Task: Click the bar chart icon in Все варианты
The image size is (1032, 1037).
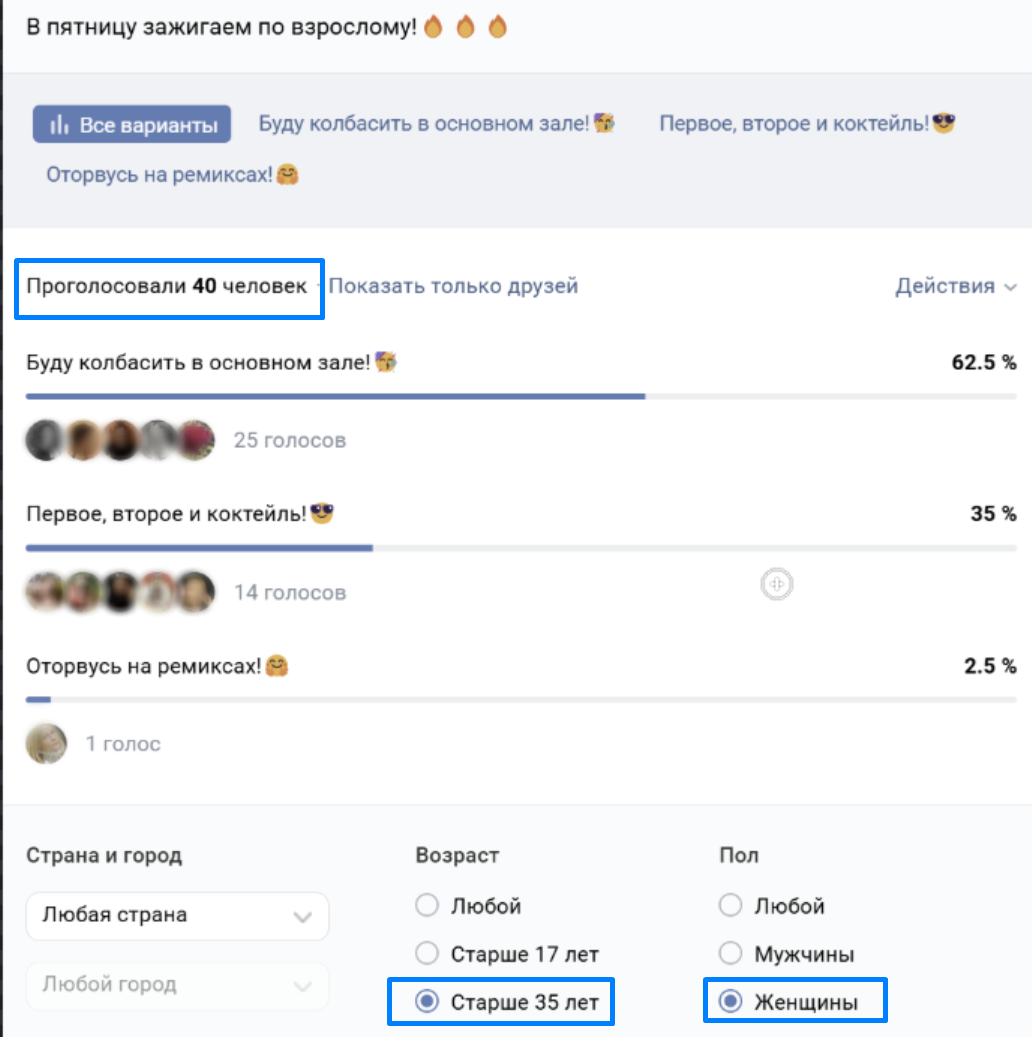Action: 59,126
